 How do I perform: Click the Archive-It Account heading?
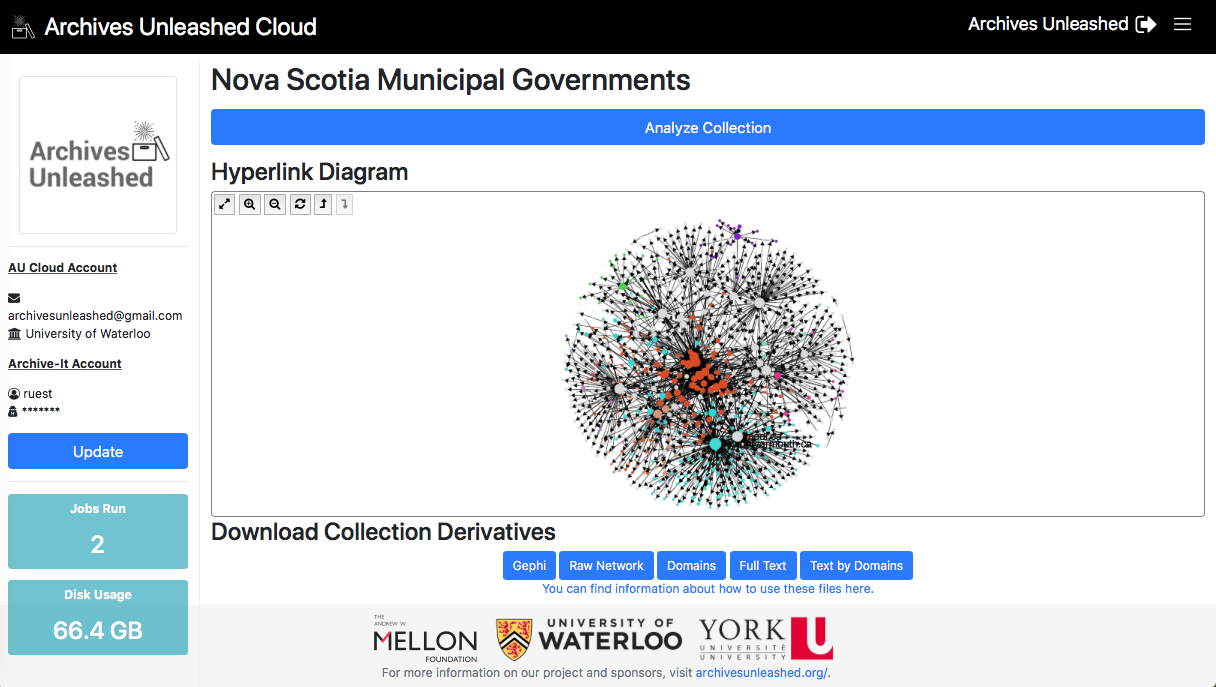tap(65, 364)
